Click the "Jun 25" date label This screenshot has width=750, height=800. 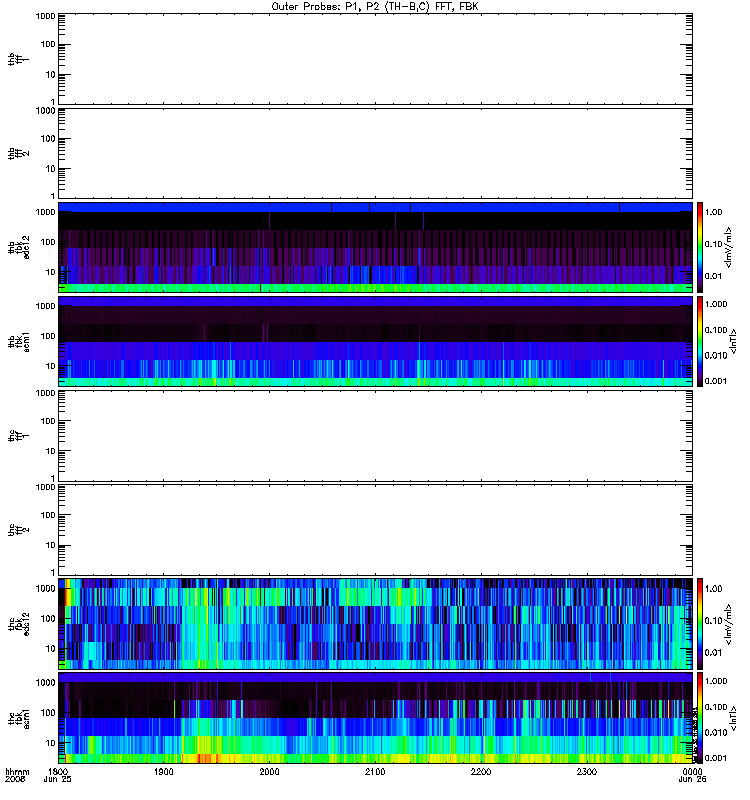pos(57,780)
